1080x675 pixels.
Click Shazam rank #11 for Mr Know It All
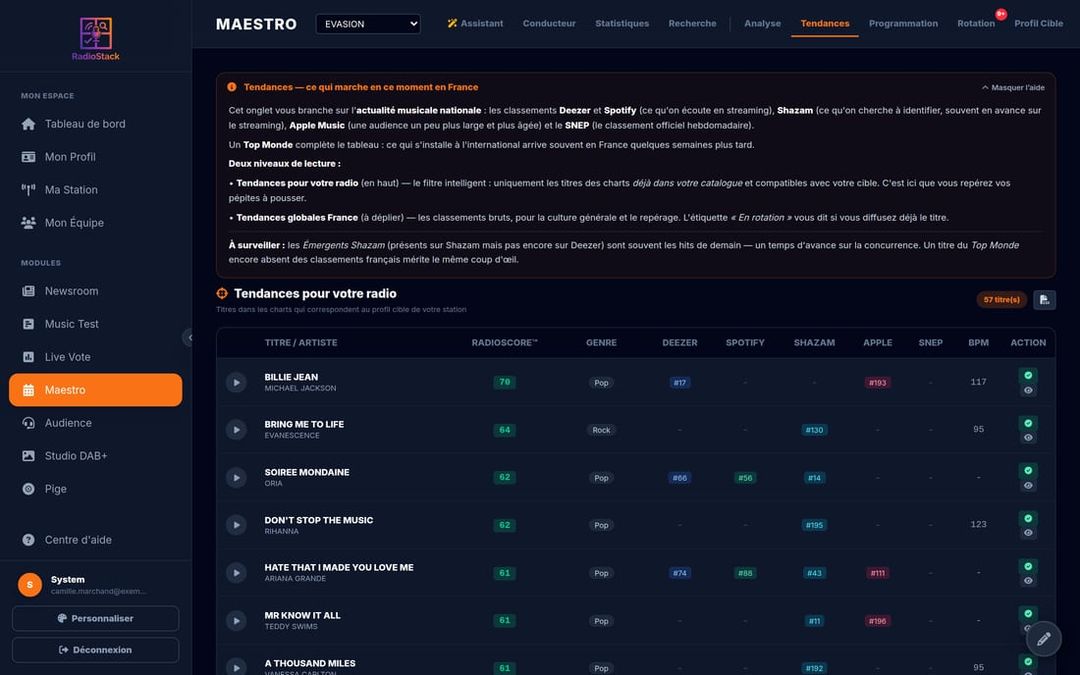click(x=814, y=621)
